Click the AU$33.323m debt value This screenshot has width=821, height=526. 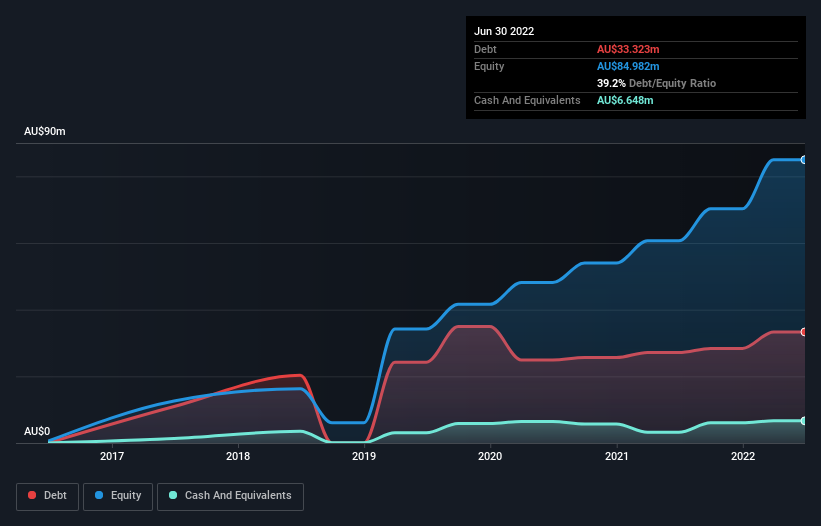[628, 49]
